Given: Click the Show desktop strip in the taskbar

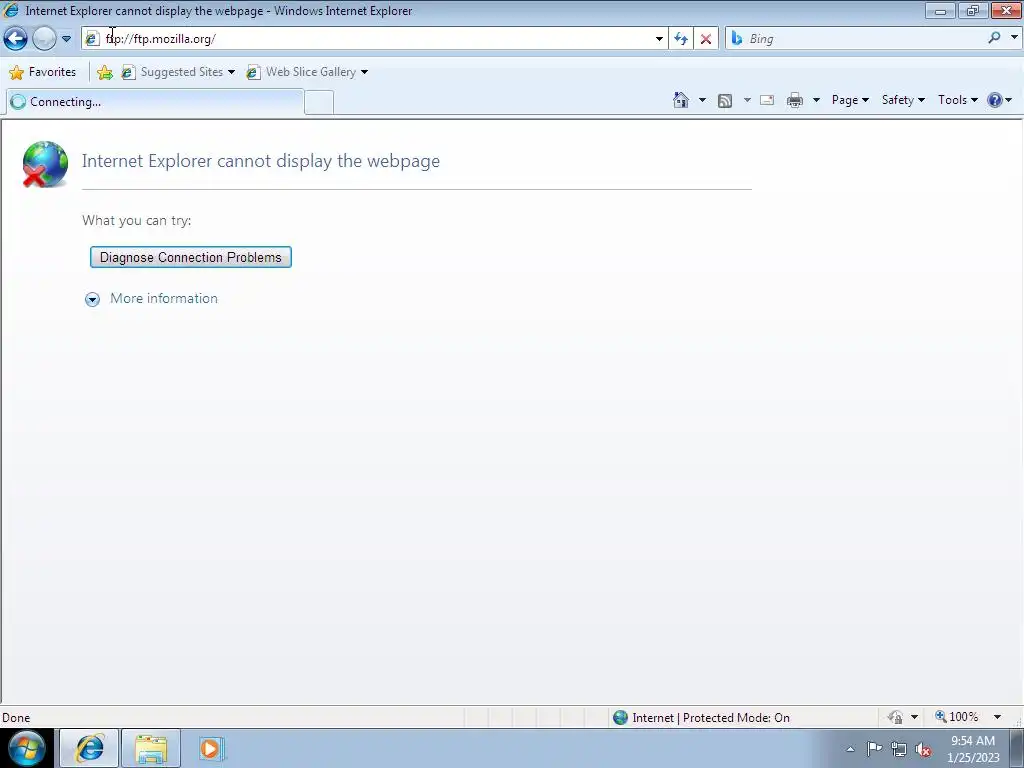Looking at the screenshot, I should (x=1016, y=748).
